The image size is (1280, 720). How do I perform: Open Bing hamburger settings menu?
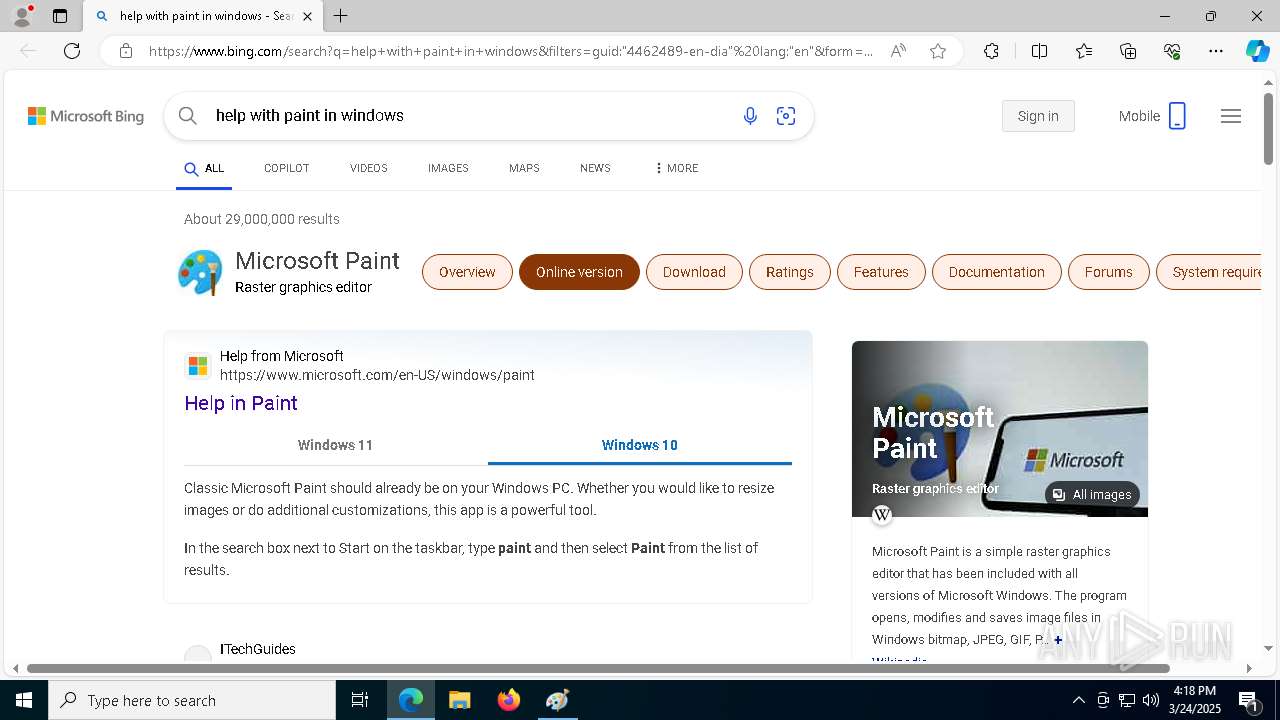[x=1231, y=116]
